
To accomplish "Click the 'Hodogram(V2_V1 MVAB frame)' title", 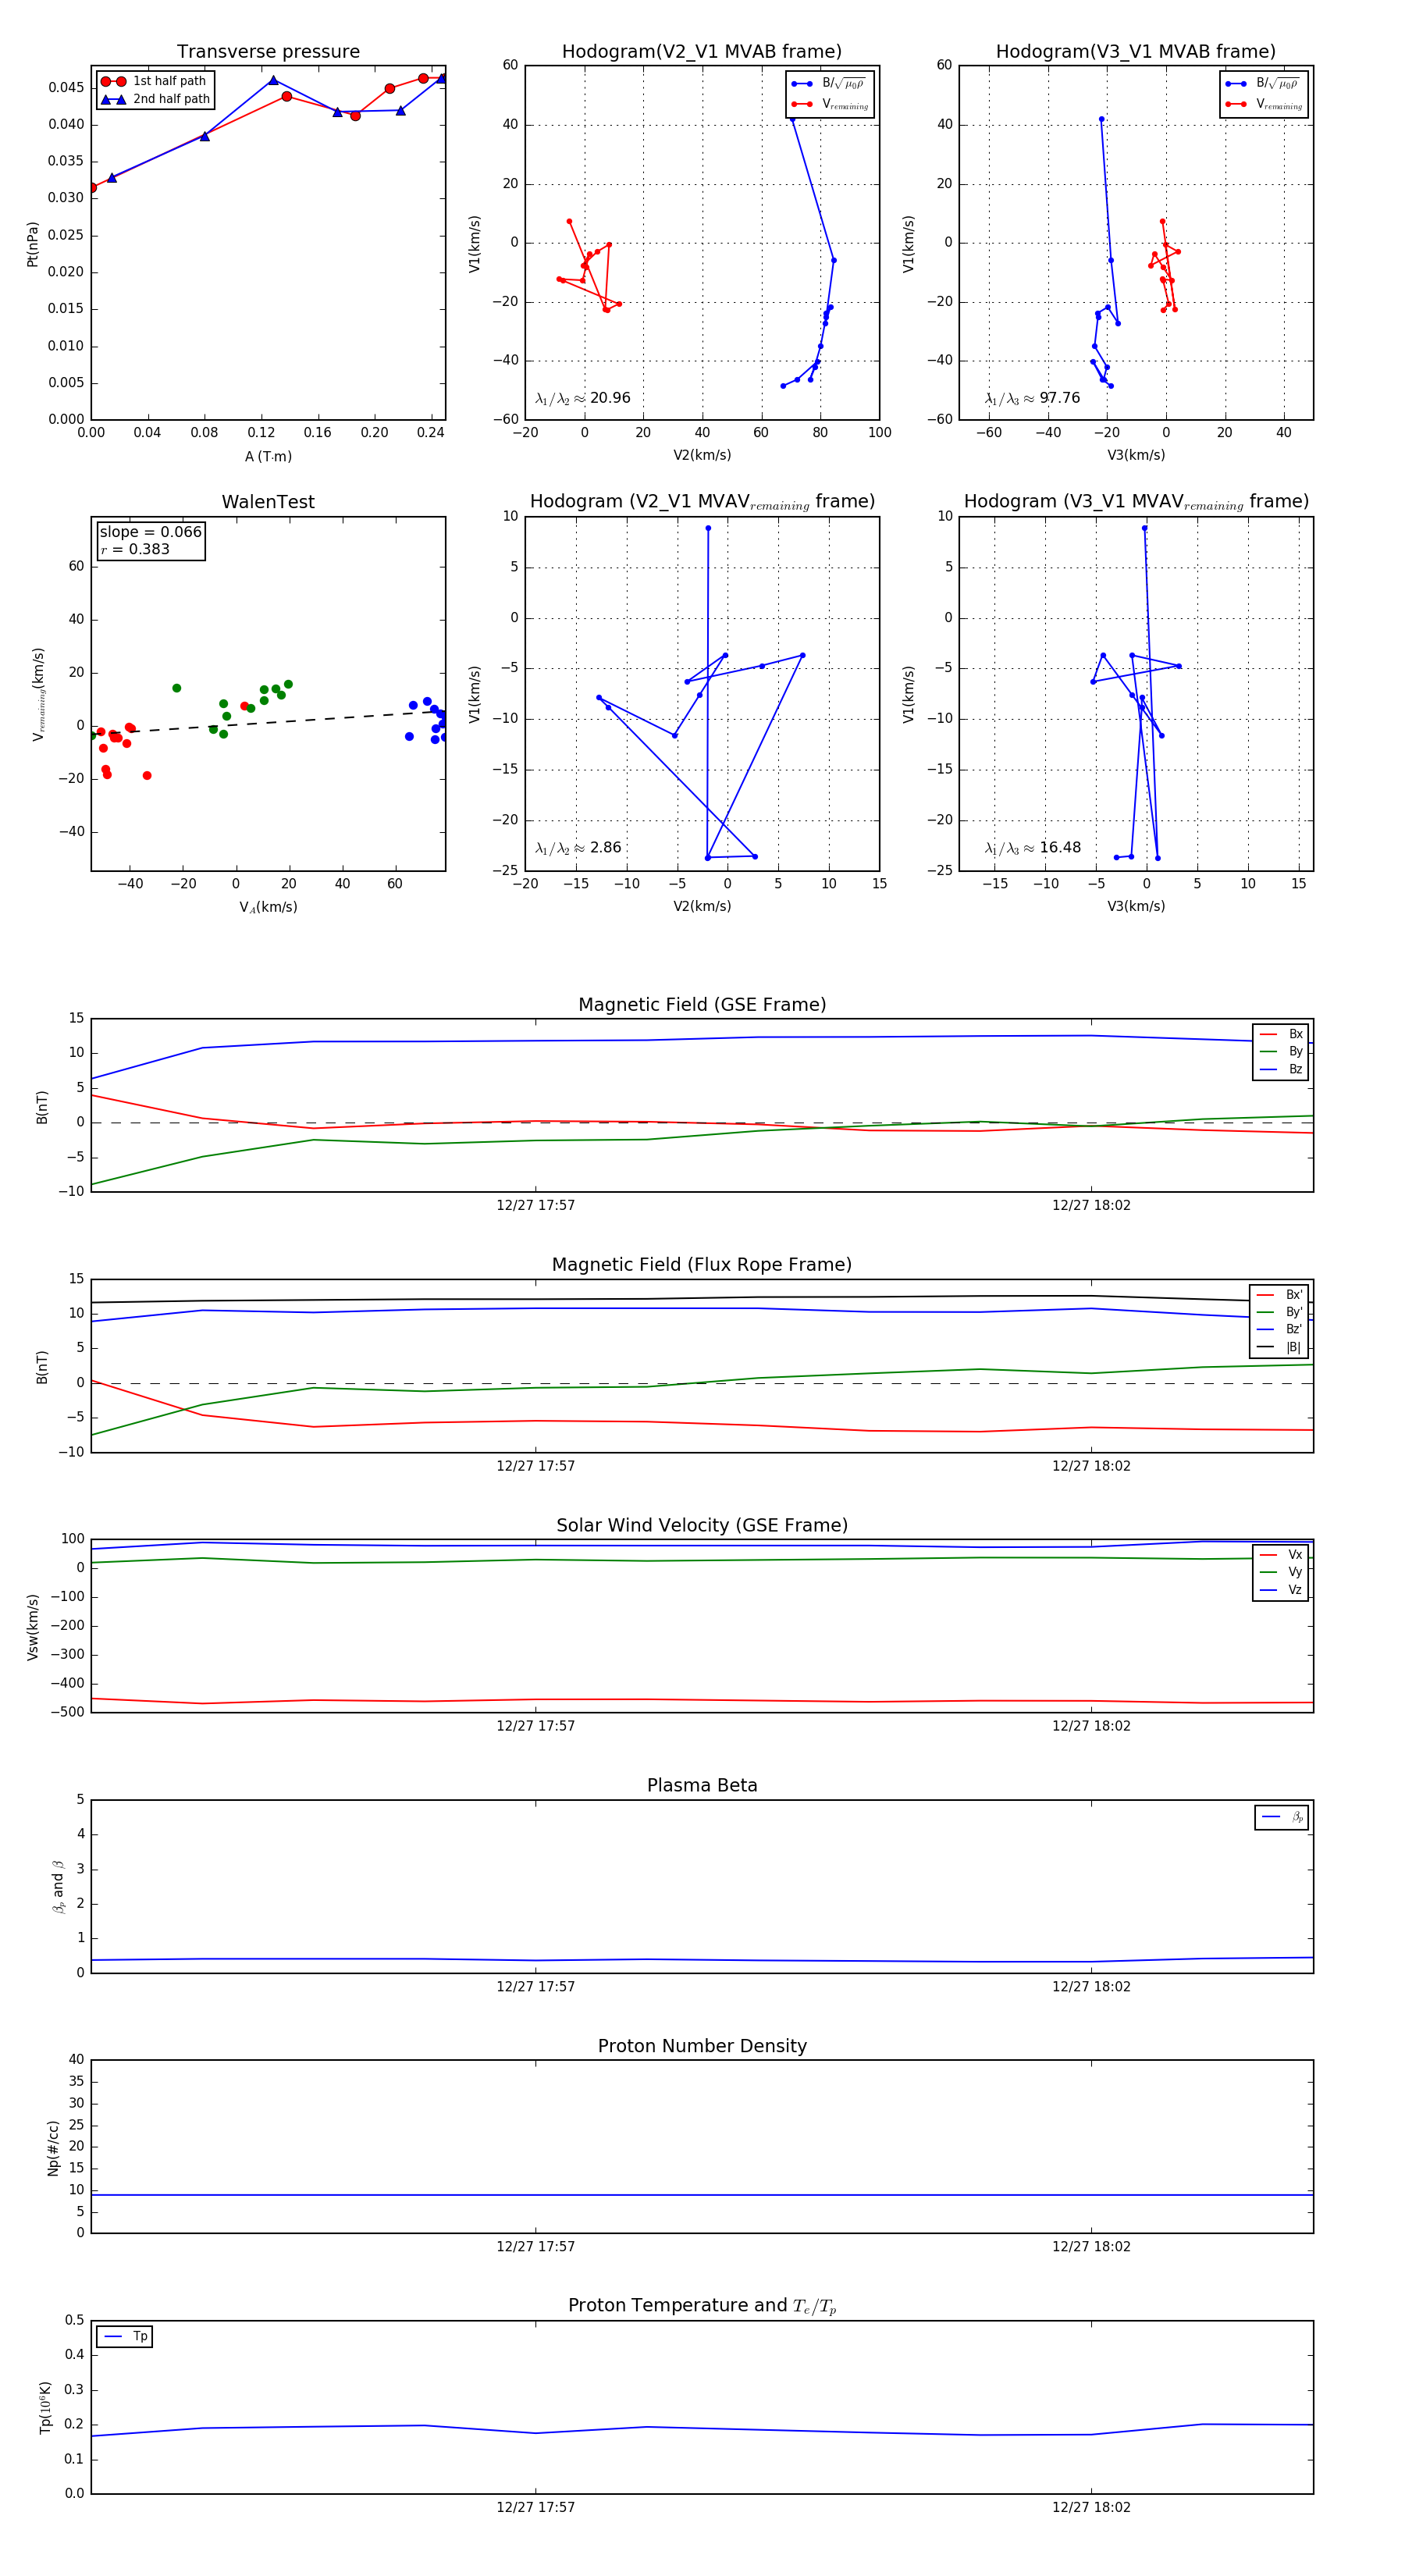I will (x=702, y=52).
